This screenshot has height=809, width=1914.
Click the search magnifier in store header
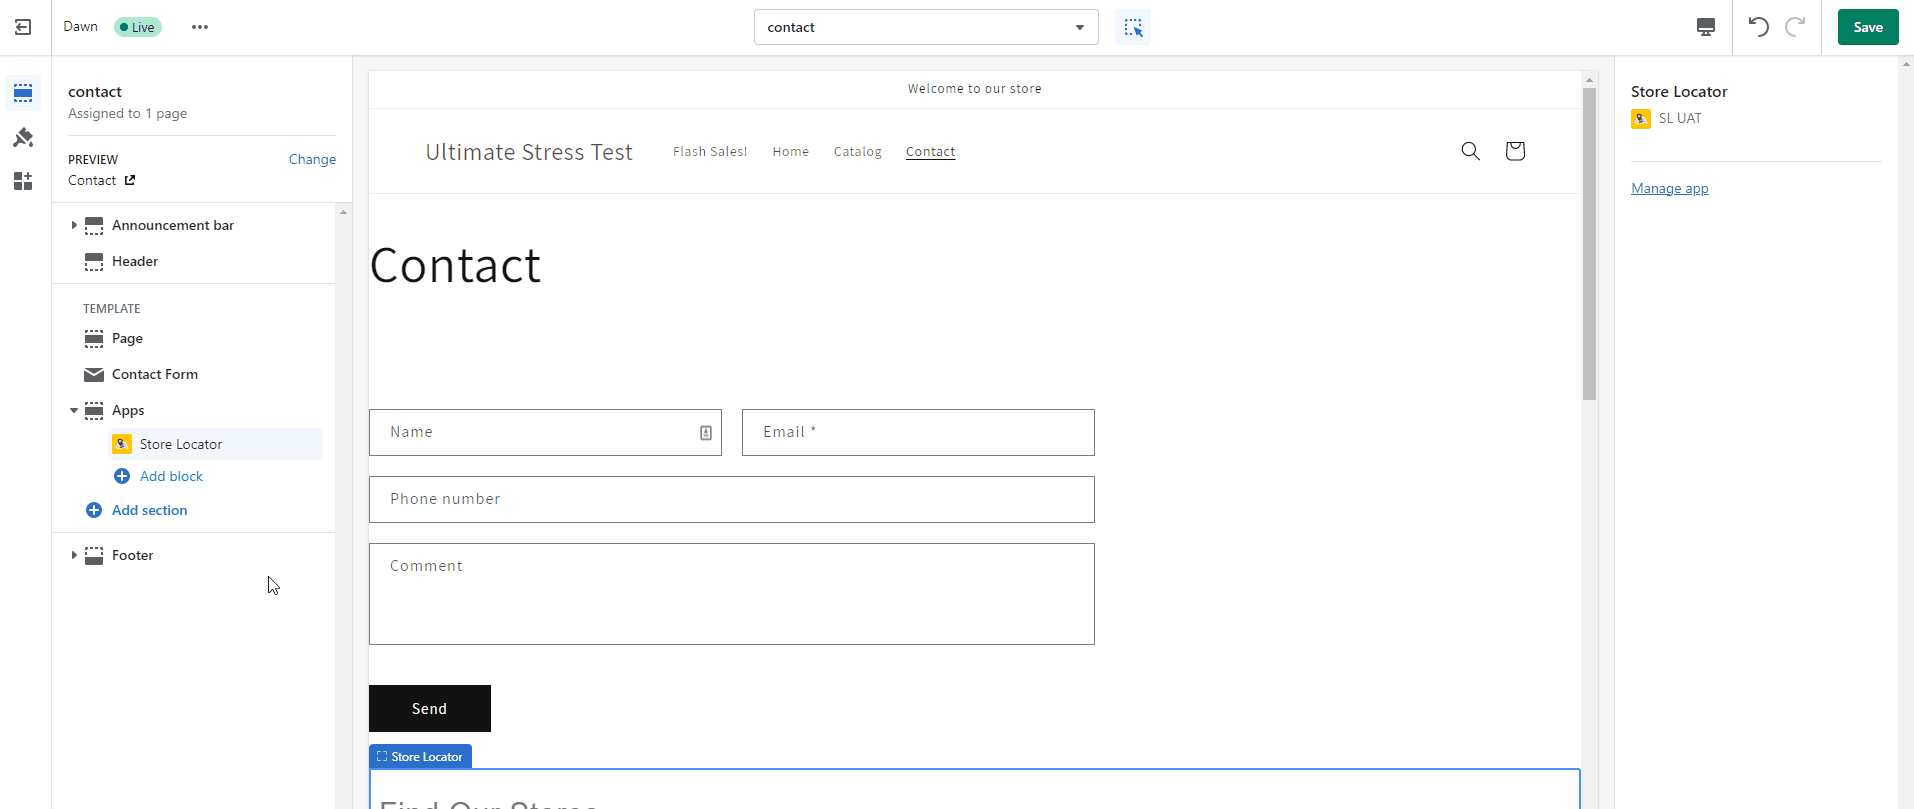point(1470,151)
